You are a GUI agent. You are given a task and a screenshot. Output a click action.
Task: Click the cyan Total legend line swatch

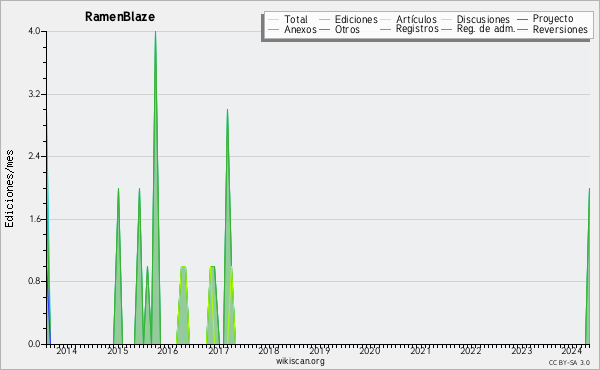[x=274, y=20]
